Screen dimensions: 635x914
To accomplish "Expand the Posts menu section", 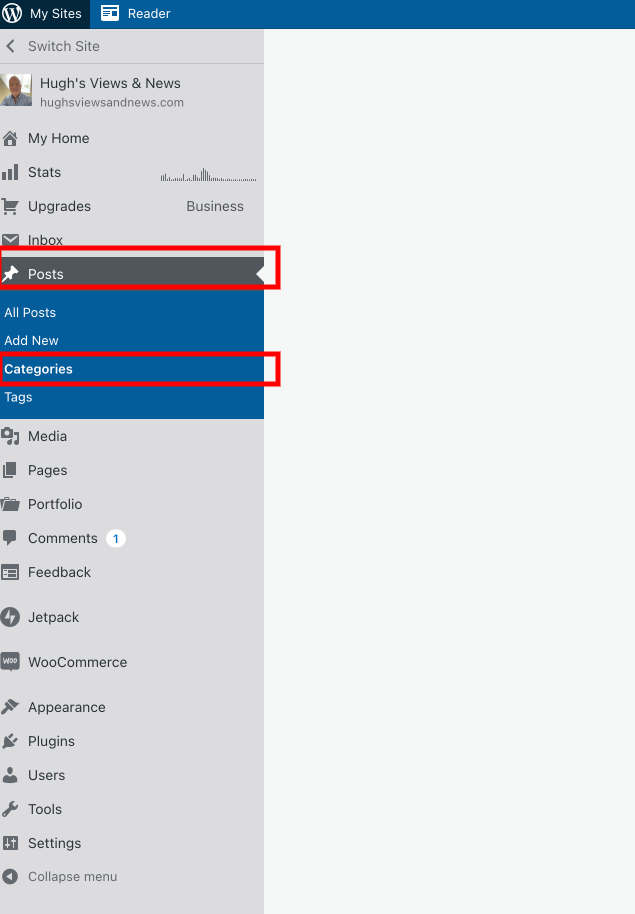I will 45,274.
